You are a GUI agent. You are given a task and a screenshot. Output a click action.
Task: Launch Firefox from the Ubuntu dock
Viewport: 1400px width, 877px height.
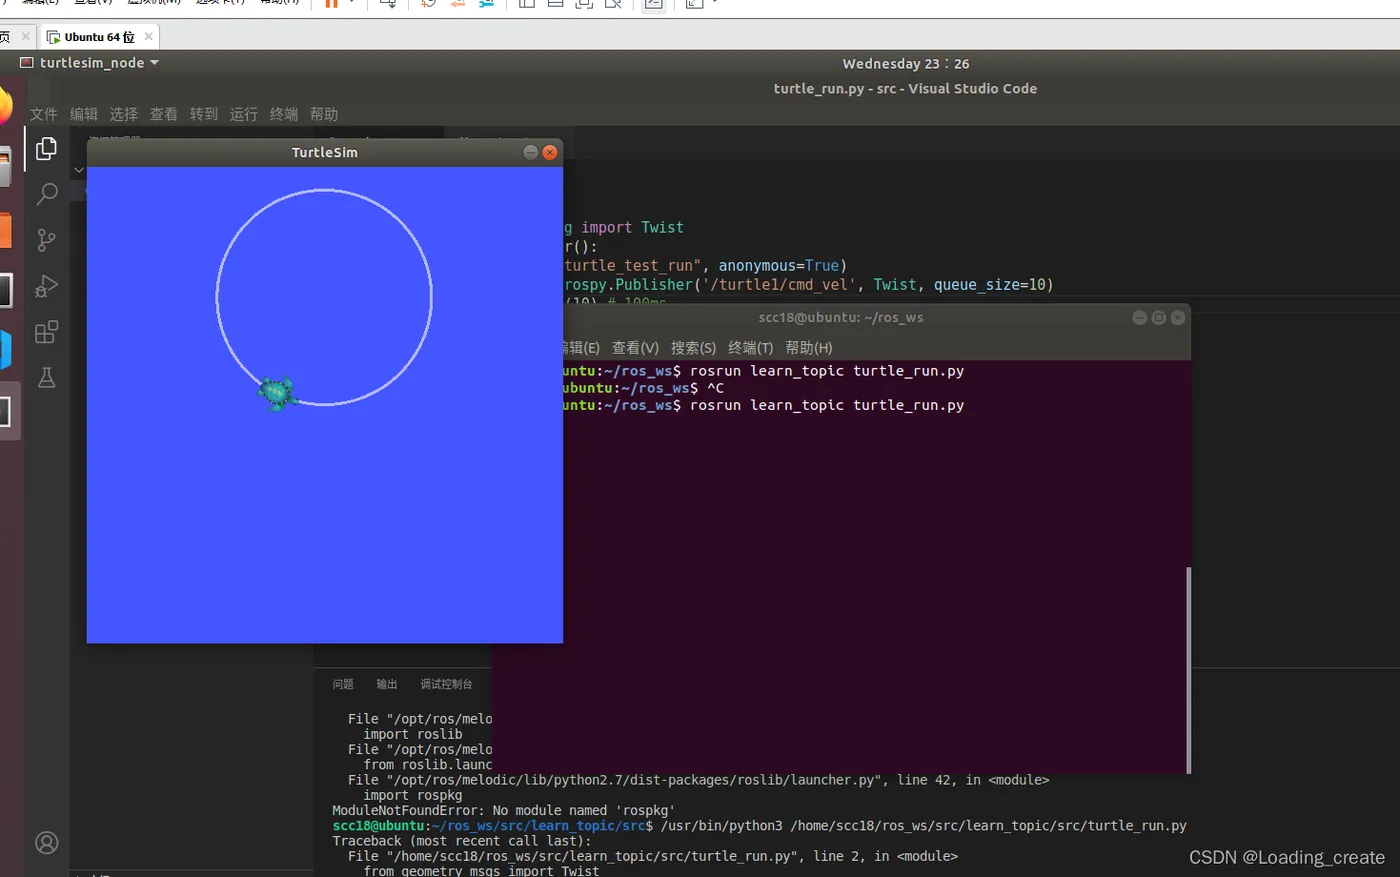click(x=5, y=104)
